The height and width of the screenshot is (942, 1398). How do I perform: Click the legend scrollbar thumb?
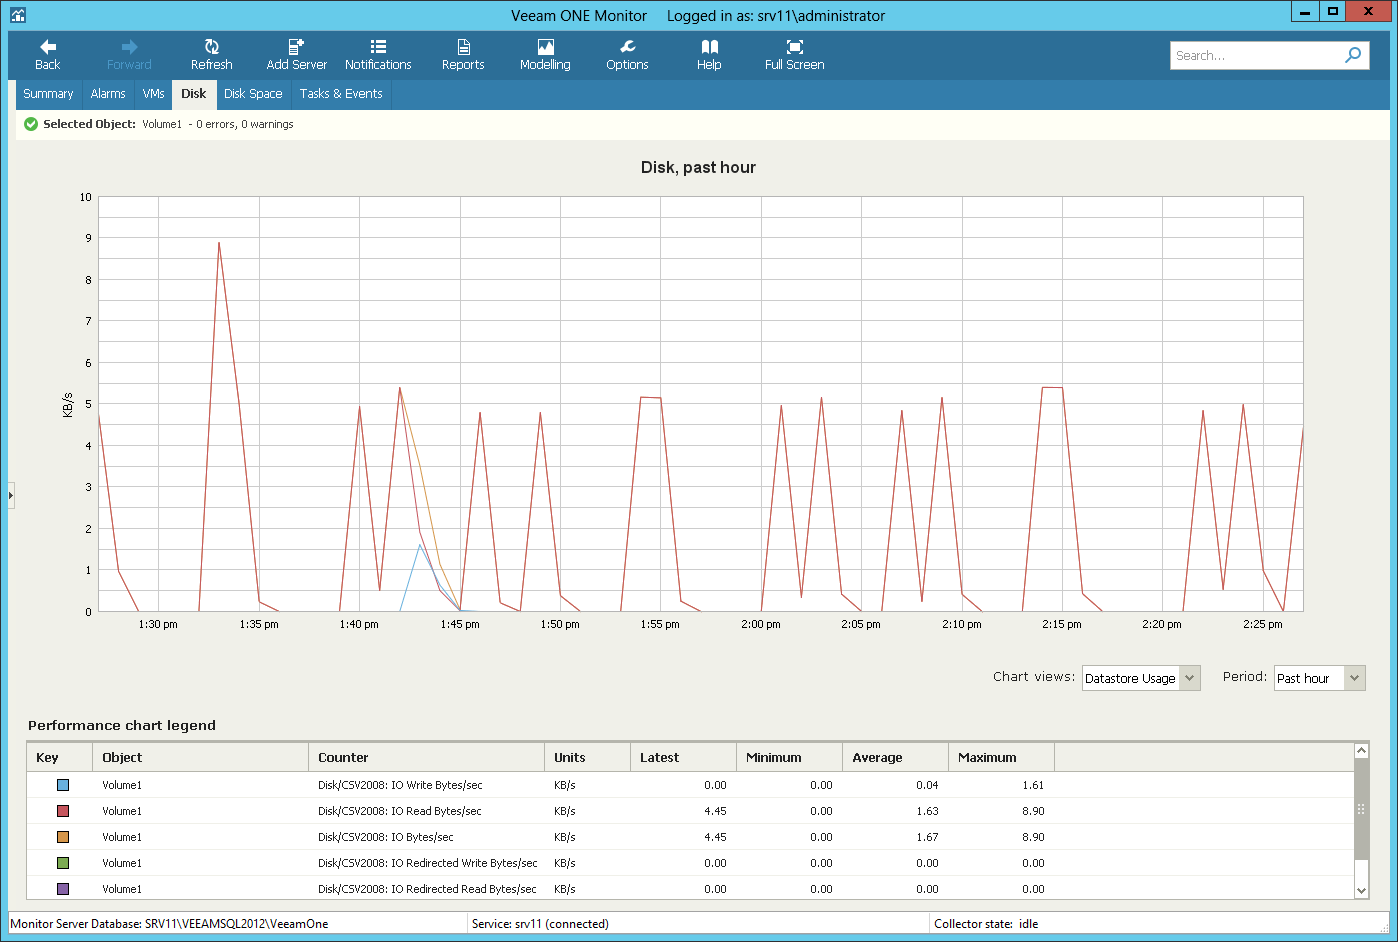coord(1360,809)
